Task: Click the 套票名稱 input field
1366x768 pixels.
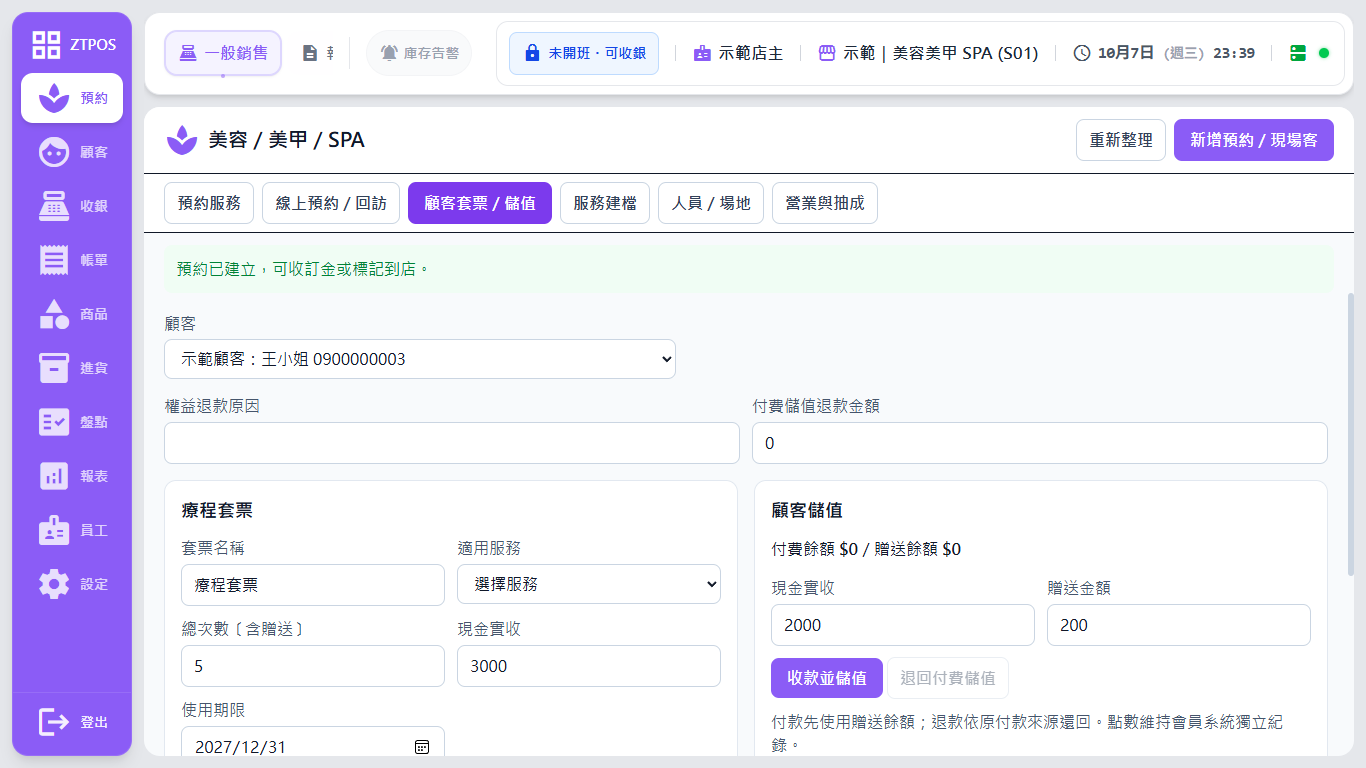Action: point(313,585)
